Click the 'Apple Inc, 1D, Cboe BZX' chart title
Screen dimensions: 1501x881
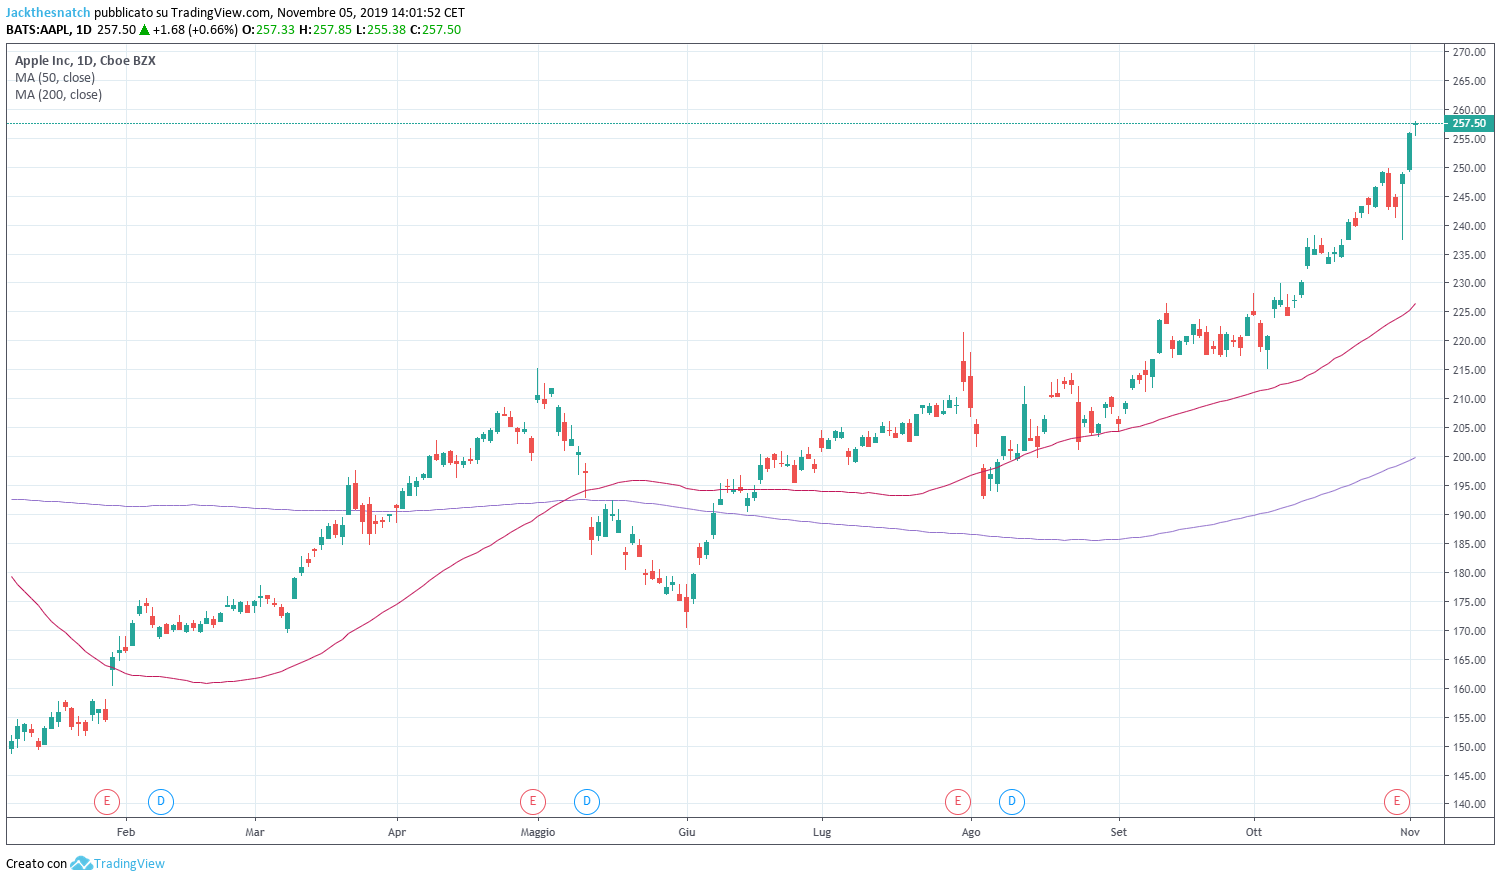(x=85, y=61)
